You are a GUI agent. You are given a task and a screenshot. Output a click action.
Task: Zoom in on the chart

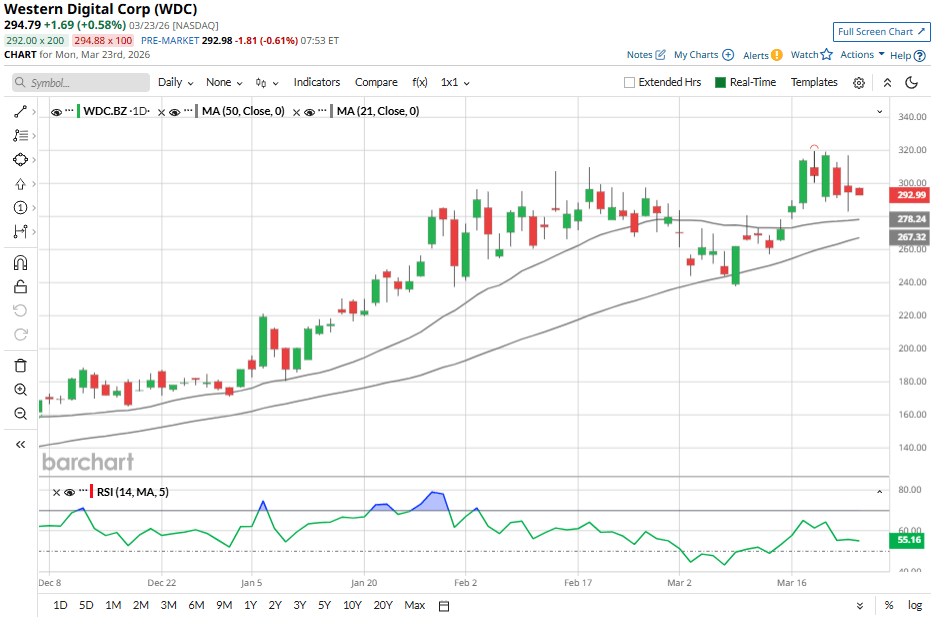(x=20, y=389)
